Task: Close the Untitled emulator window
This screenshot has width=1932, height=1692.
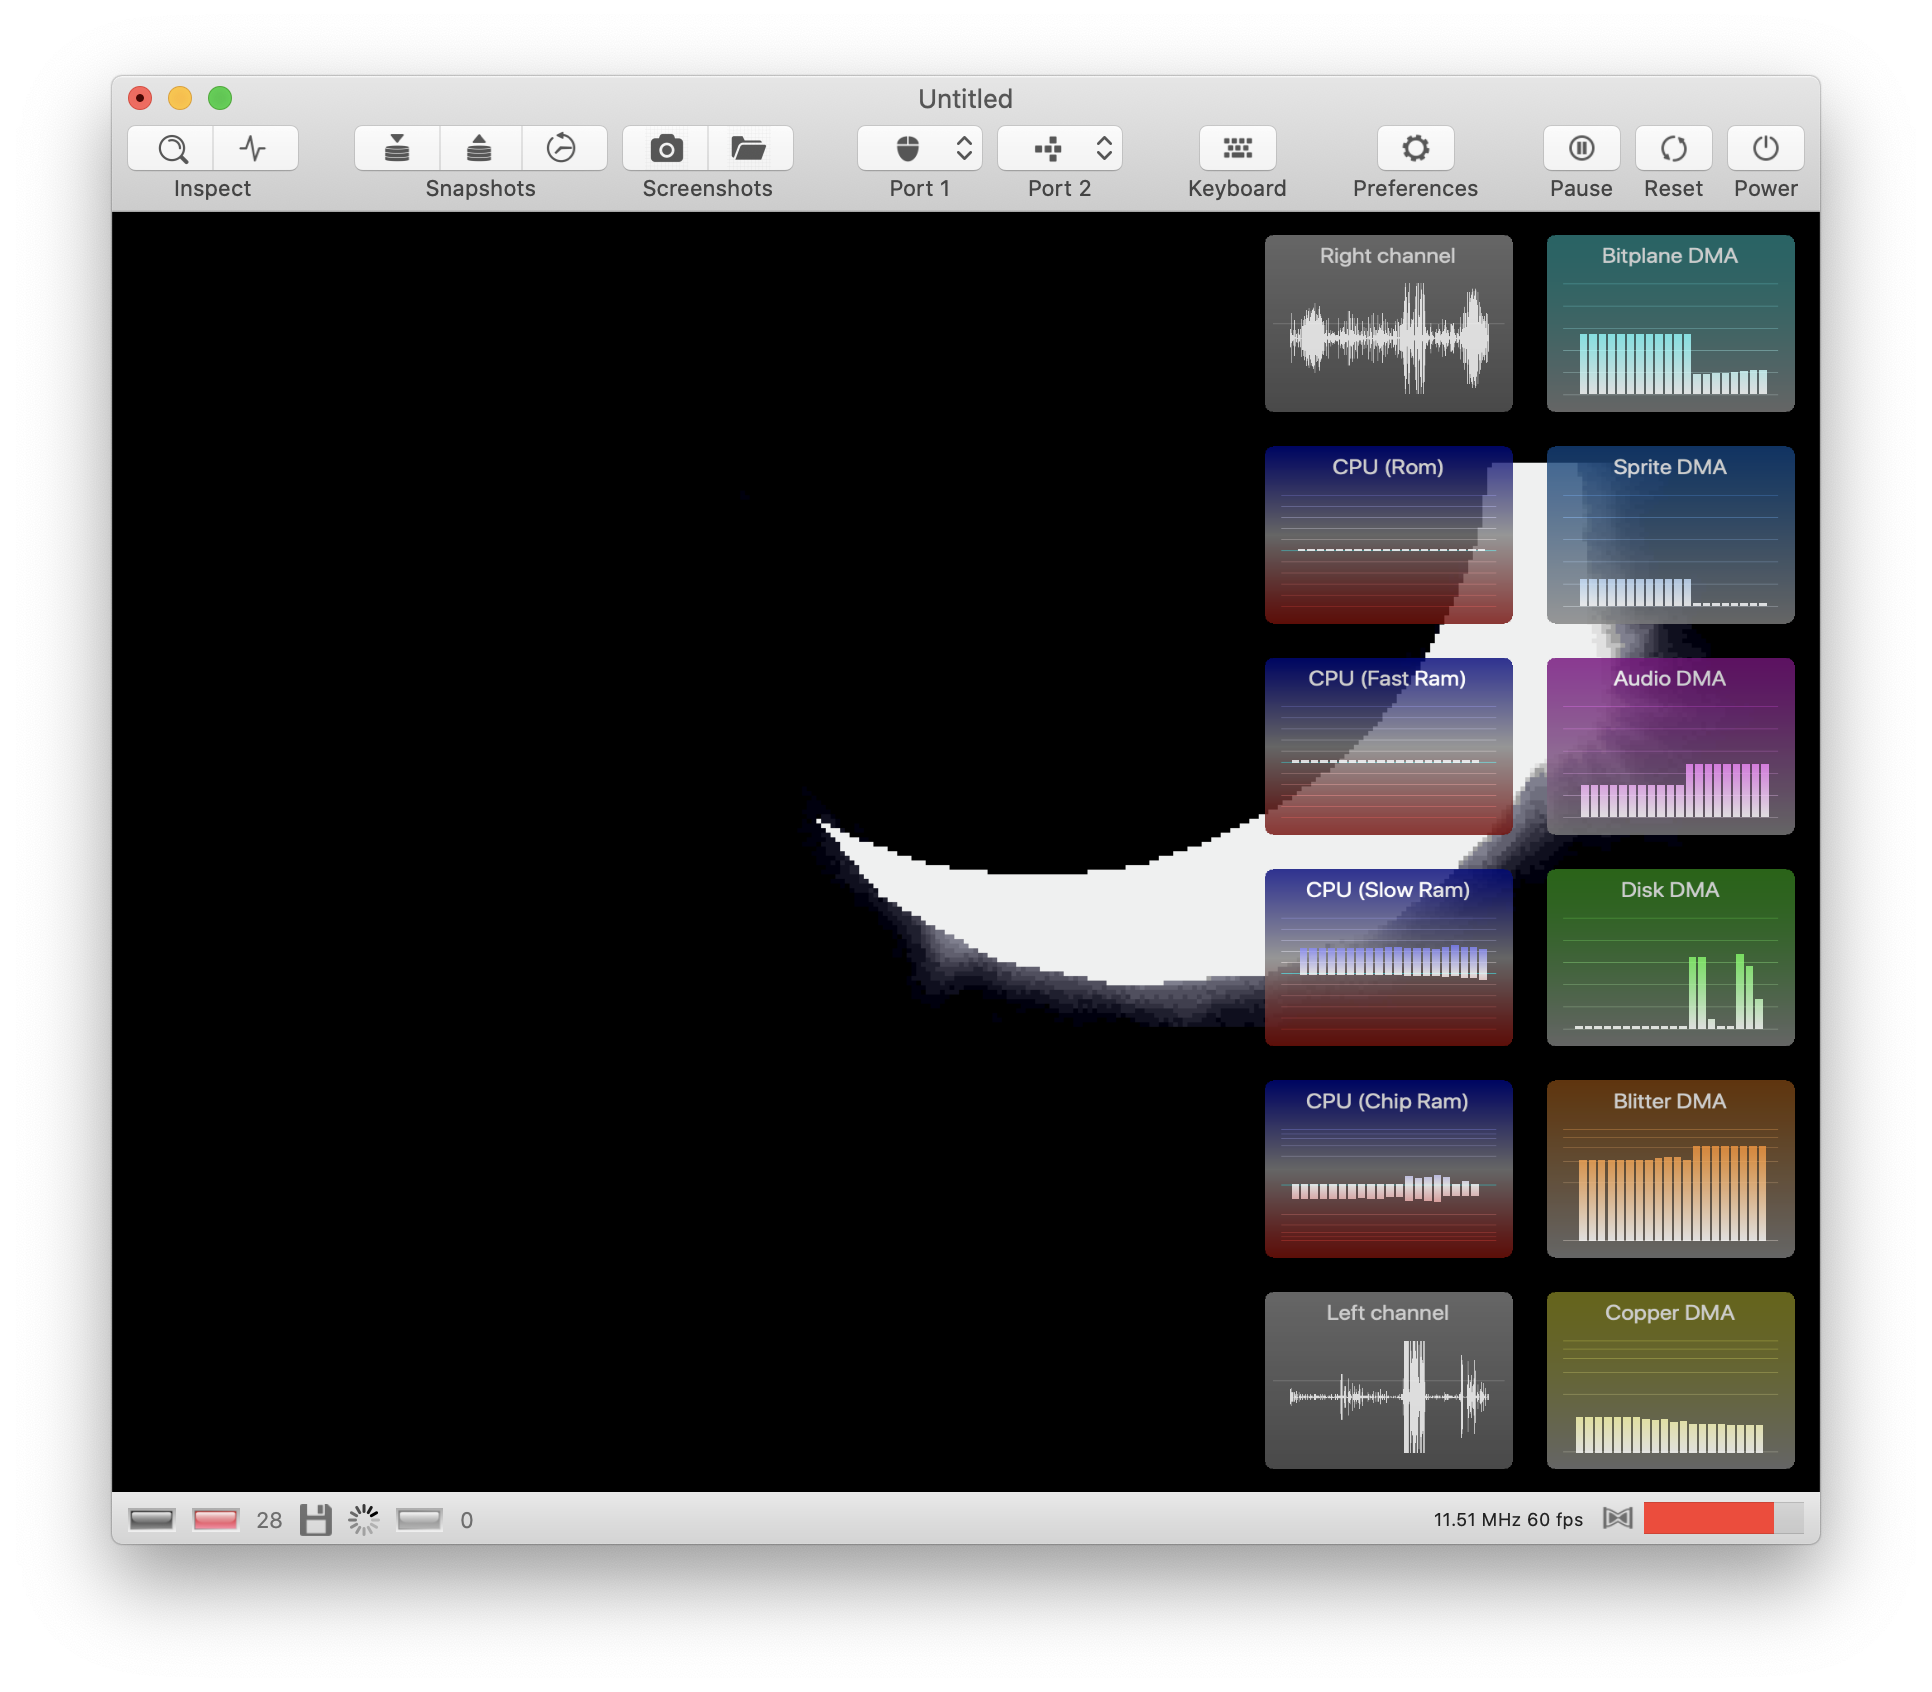Action: (x=140, y=98)
